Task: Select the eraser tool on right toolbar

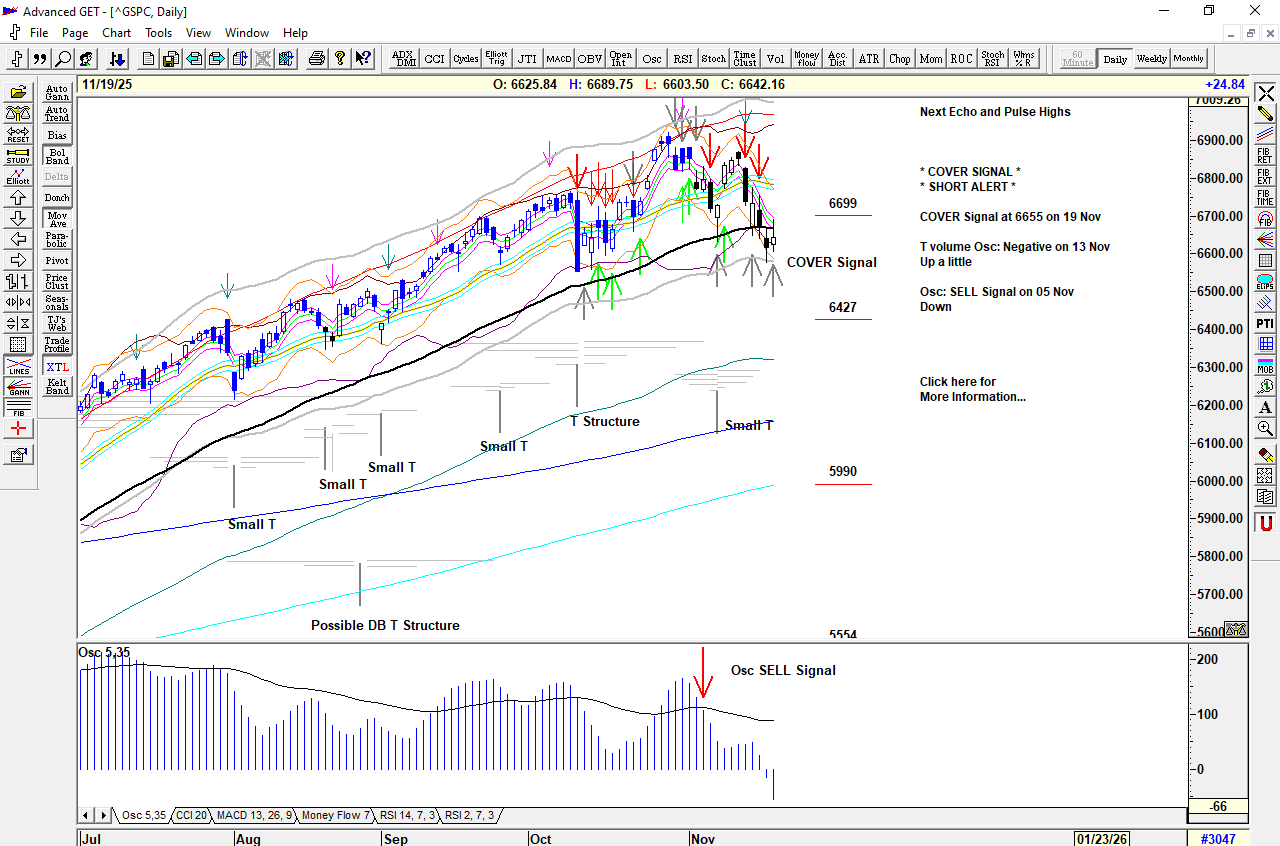Action: pyautogui.click(x=1265, y=453)
